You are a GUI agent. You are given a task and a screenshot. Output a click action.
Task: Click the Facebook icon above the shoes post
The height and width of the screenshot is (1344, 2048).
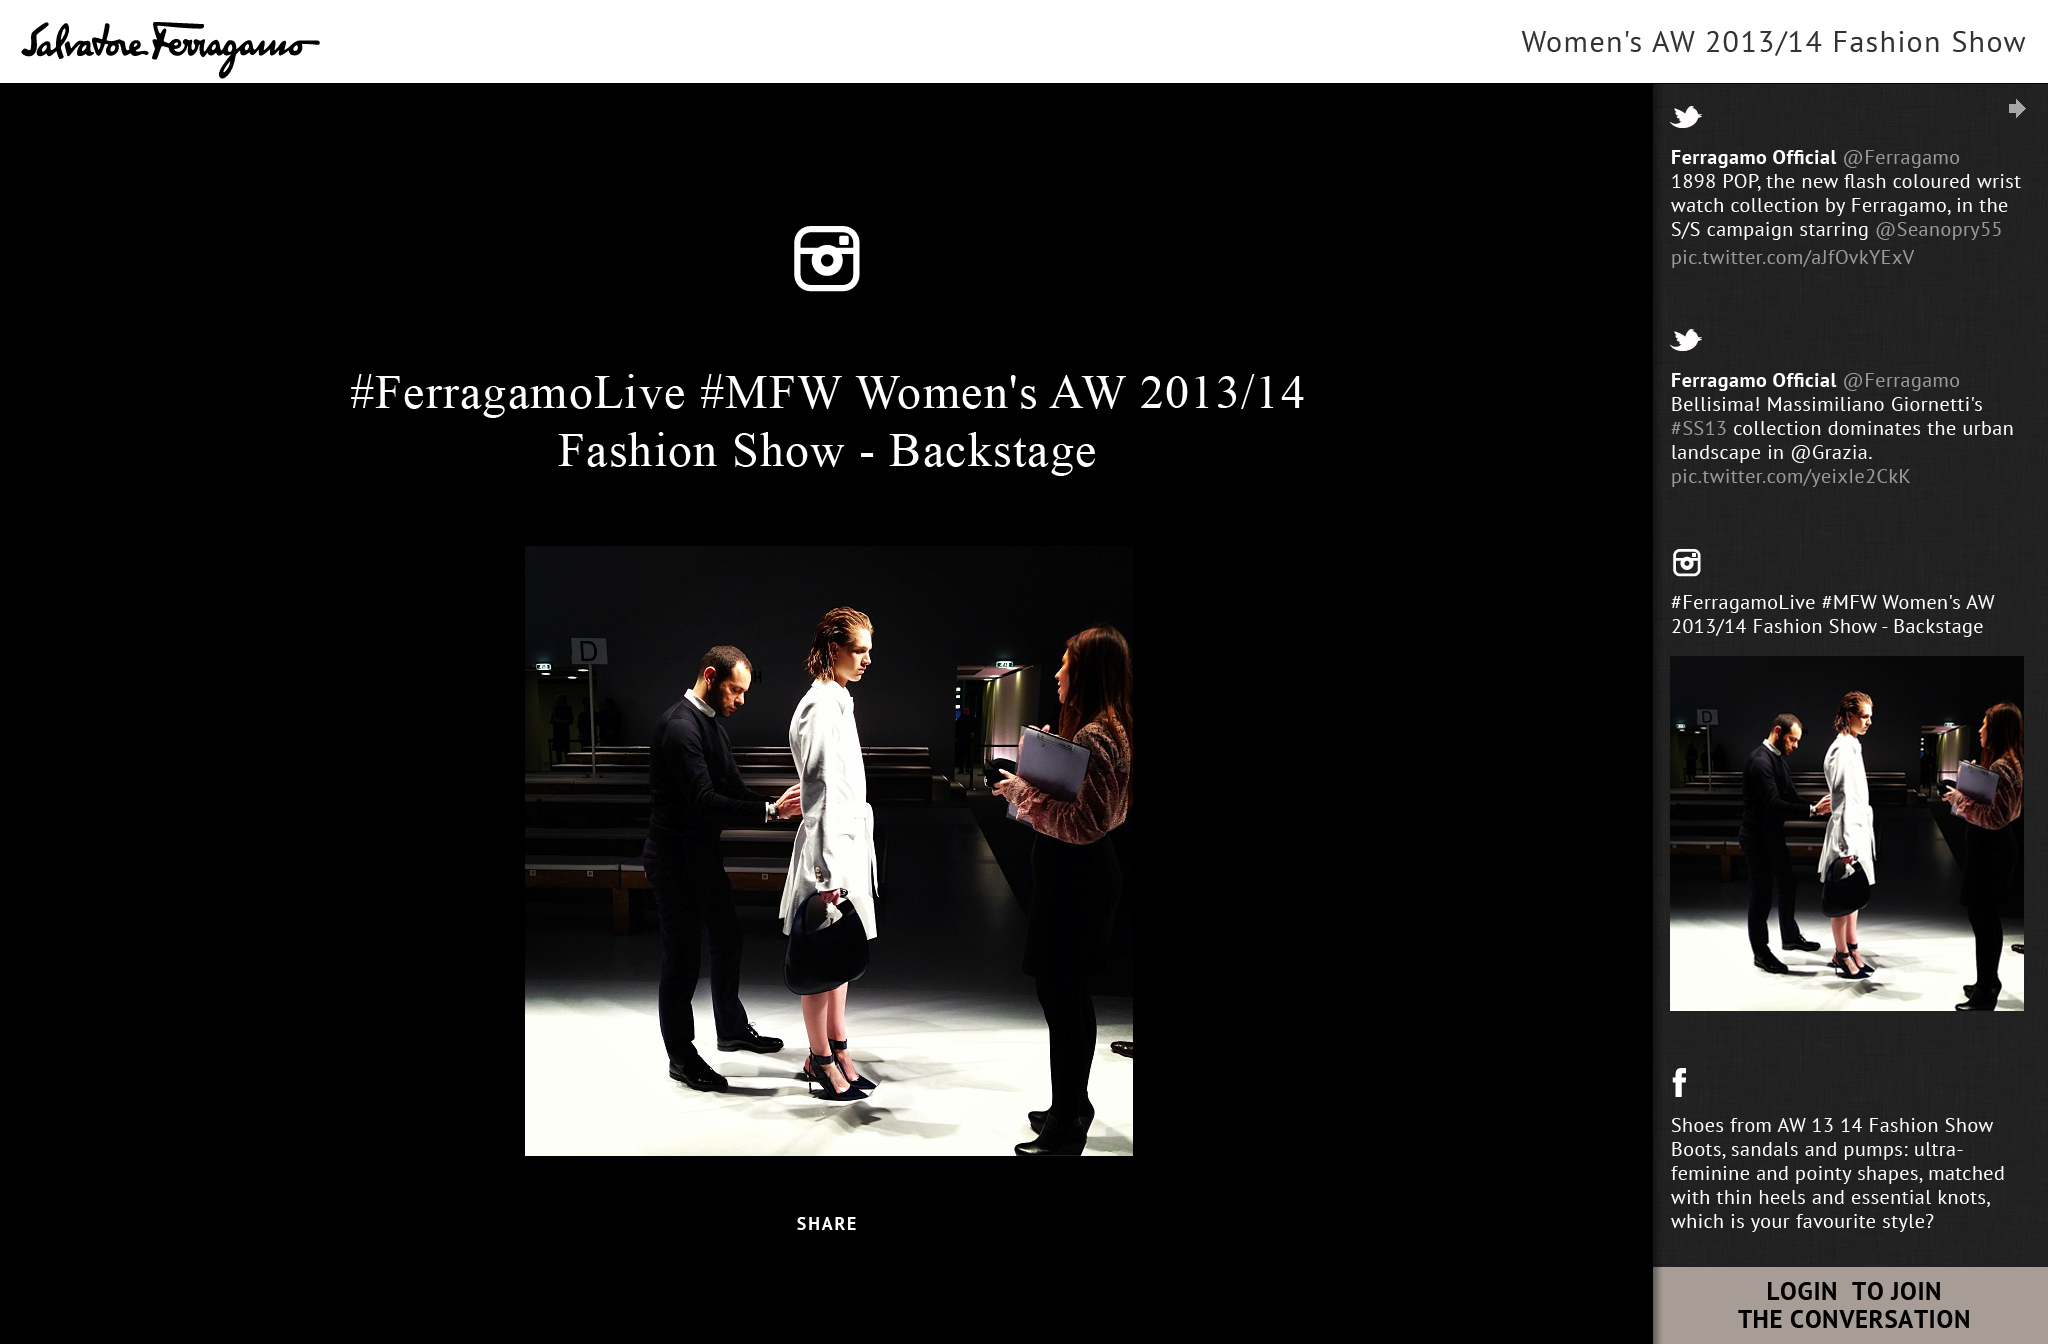[x=1679, y=1082]
